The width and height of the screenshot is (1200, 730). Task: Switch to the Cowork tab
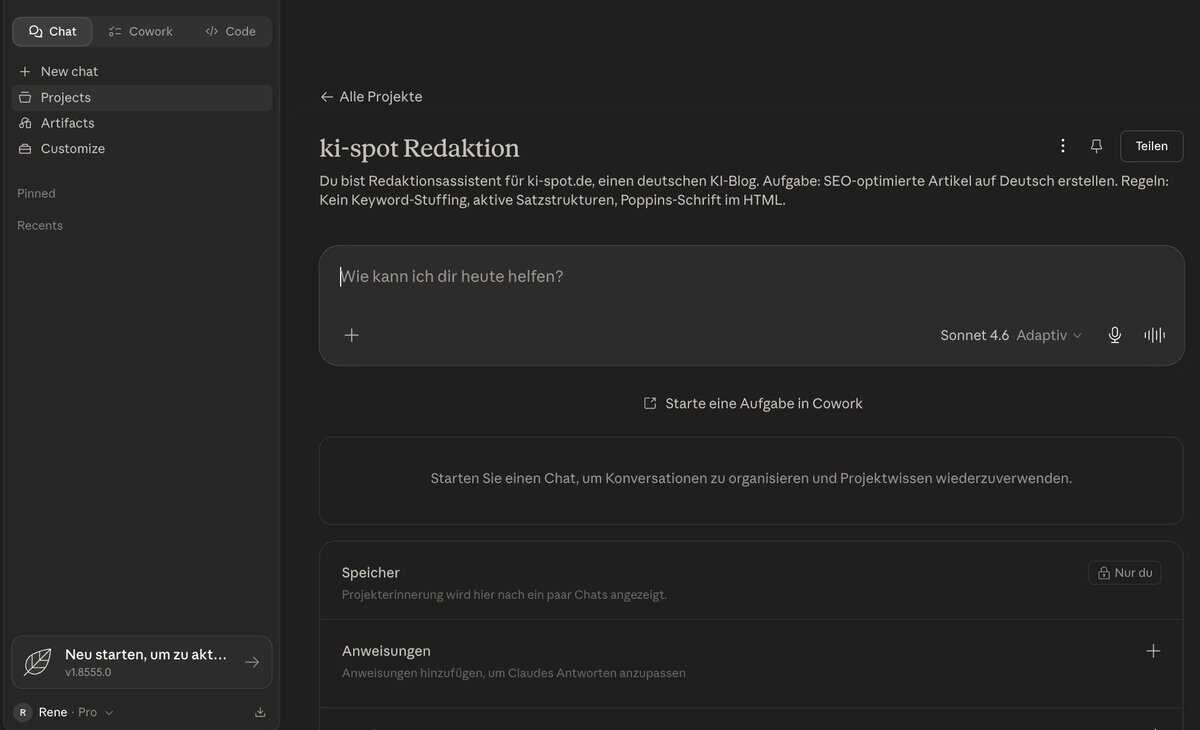(140, 31)
